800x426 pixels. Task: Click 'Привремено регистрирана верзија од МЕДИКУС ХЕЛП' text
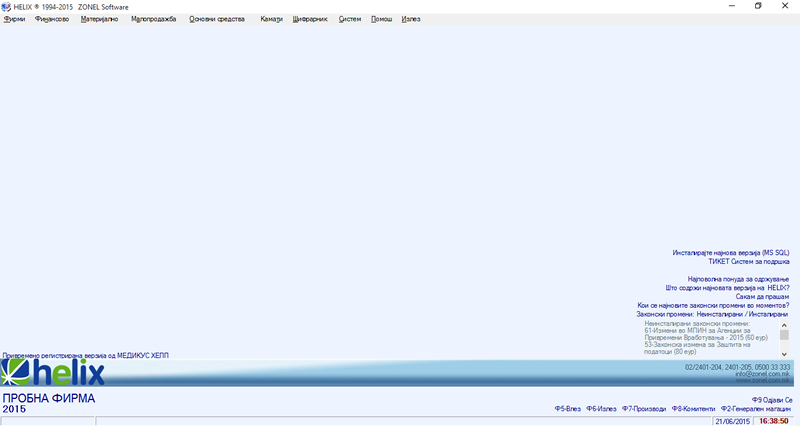tap(86, 356)
